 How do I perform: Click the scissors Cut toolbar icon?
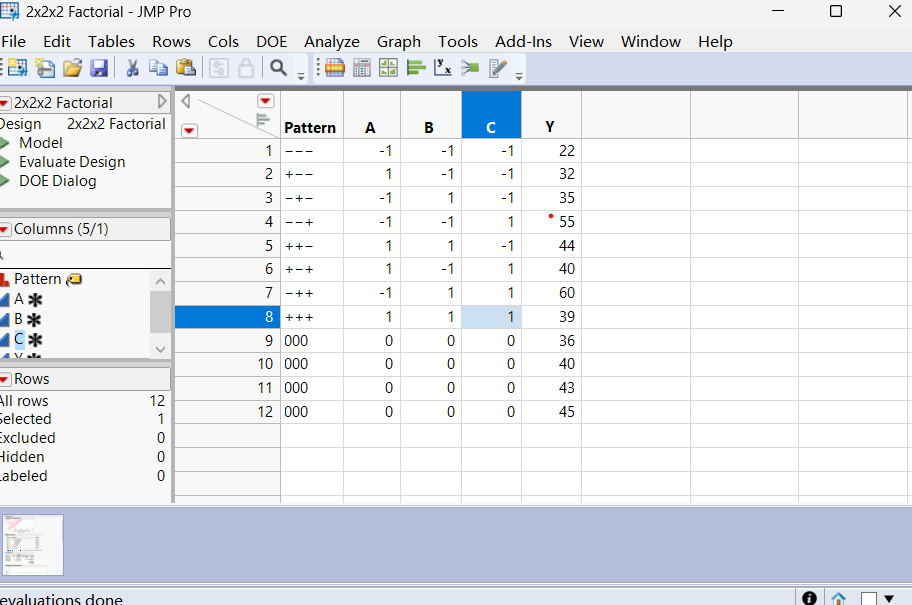coord(132,67)
